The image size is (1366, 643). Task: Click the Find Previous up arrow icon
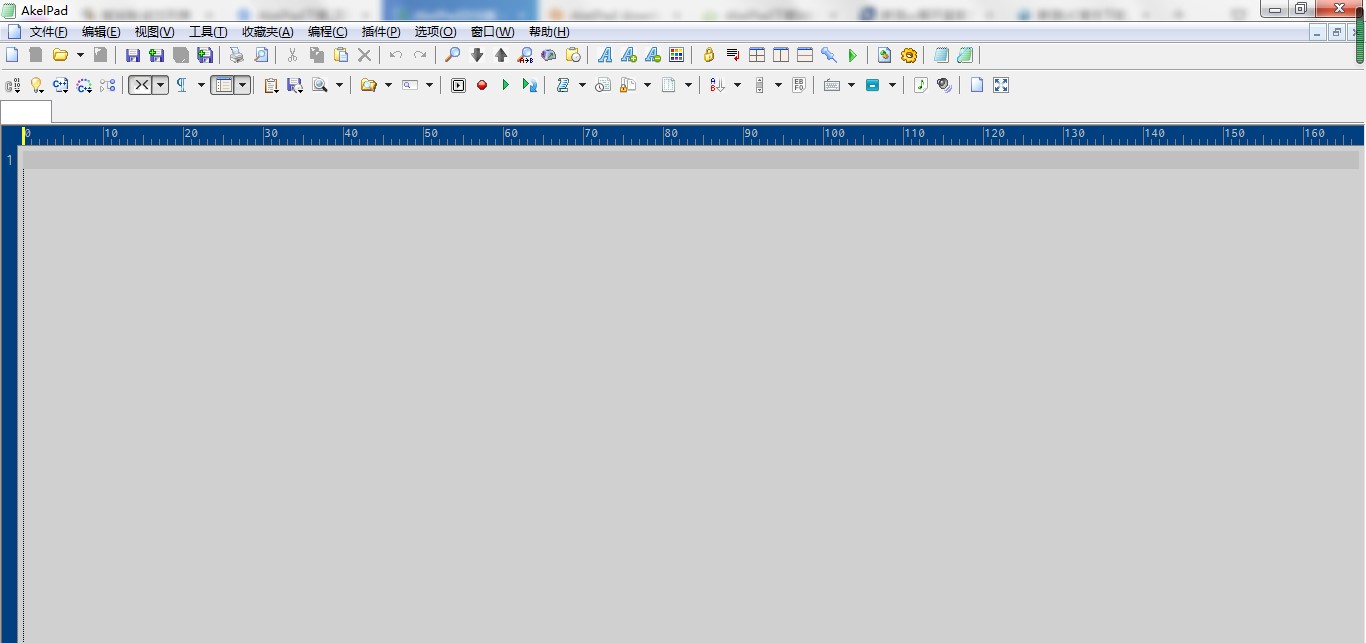pyautogui.click(x=501, y=55)
